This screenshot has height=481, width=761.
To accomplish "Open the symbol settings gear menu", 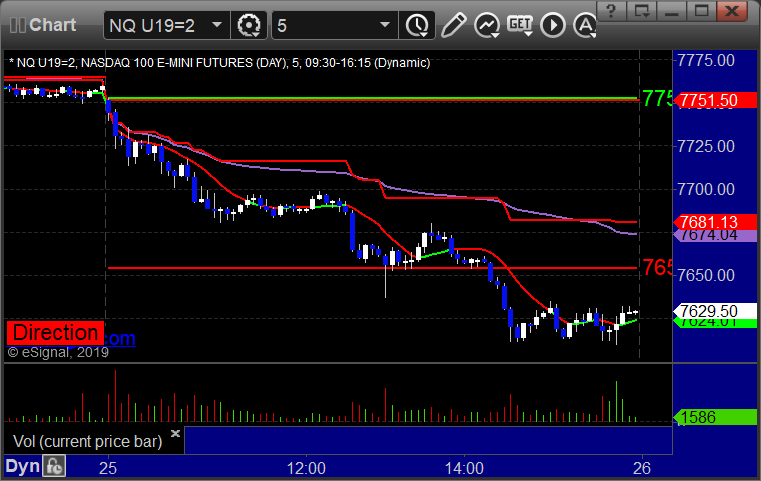I will 249,25.
